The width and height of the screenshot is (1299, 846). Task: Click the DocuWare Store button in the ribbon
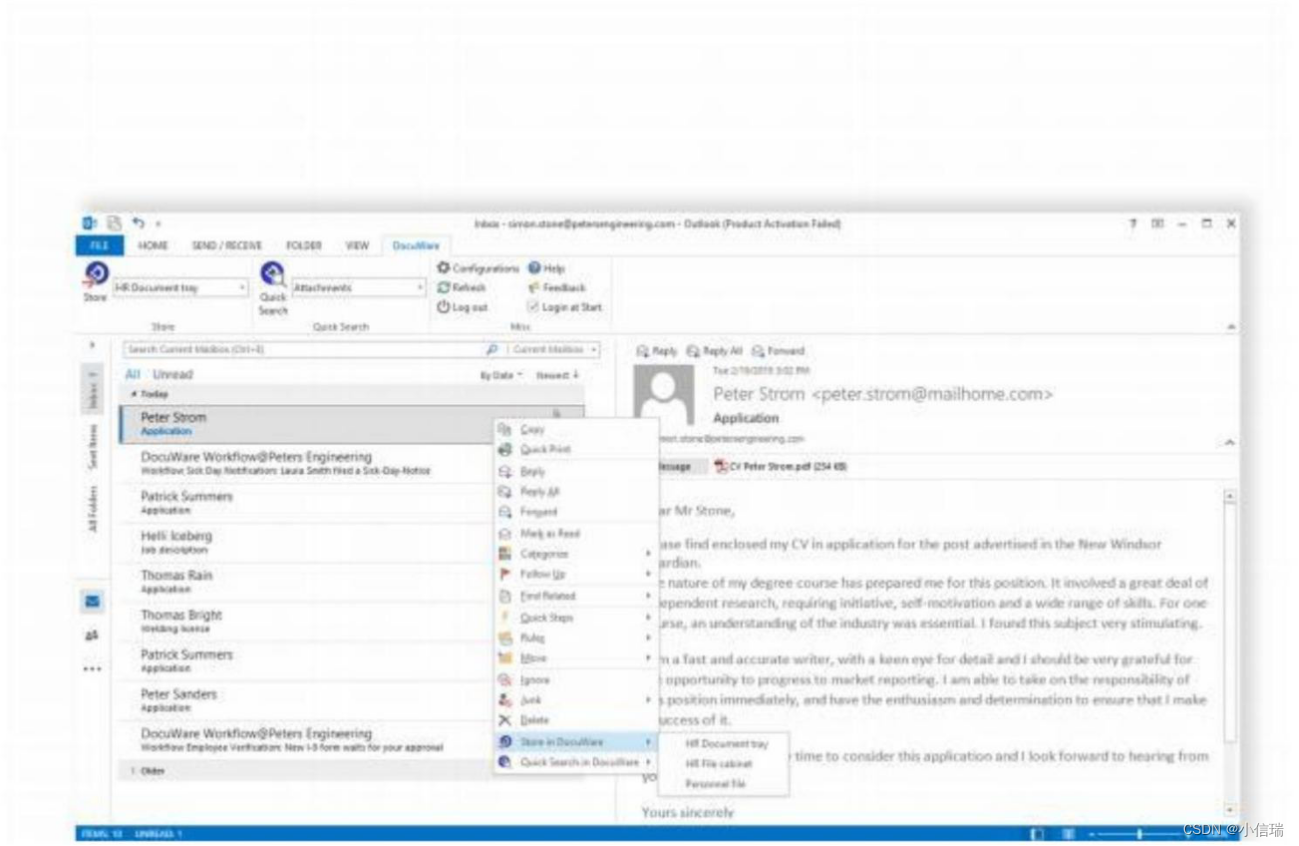tap(96, 282)
